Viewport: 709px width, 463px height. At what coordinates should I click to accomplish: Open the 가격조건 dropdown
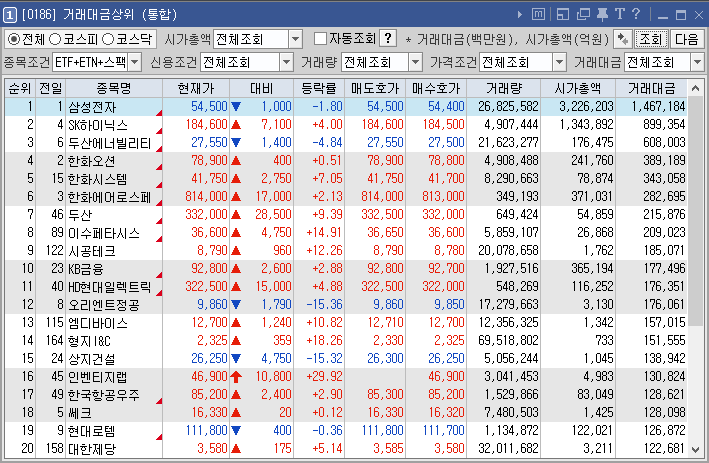click(559, 62)
